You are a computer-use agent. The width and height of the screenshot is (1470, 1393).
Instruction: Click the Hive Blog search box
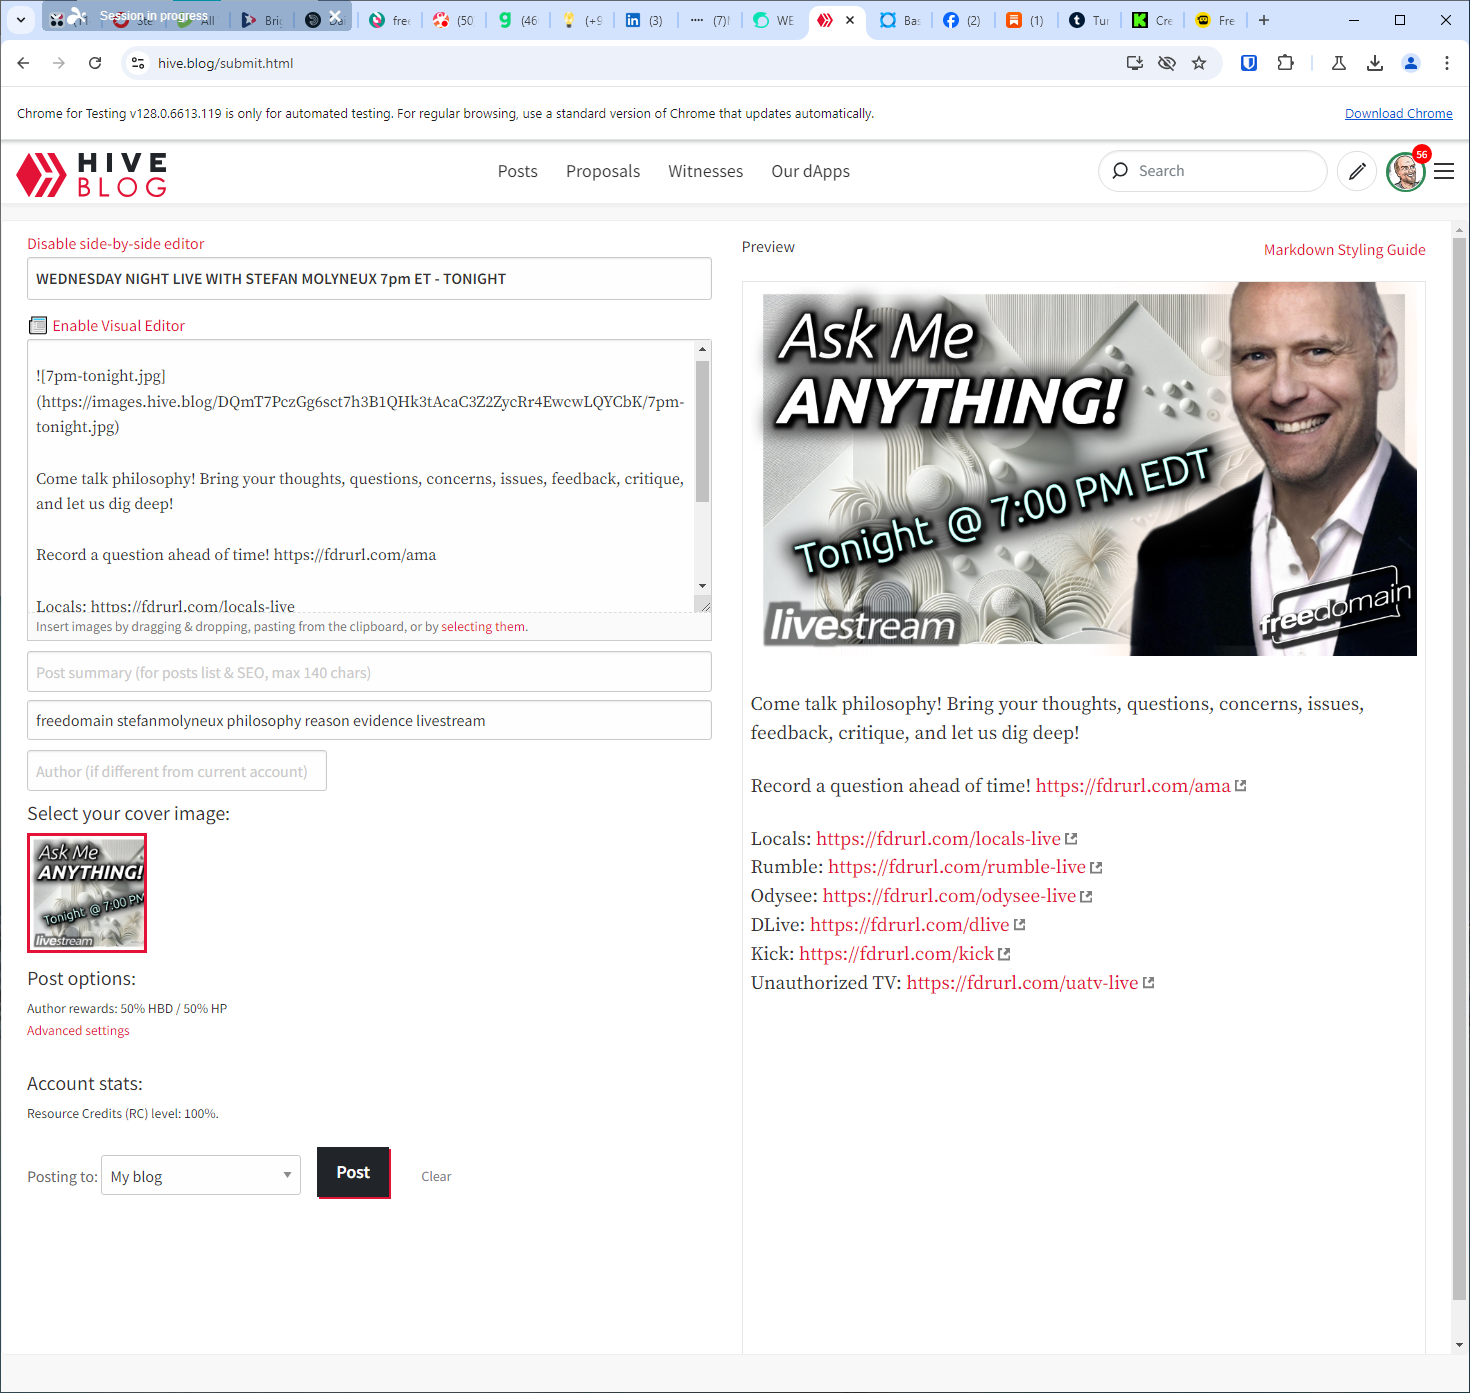1213,171
